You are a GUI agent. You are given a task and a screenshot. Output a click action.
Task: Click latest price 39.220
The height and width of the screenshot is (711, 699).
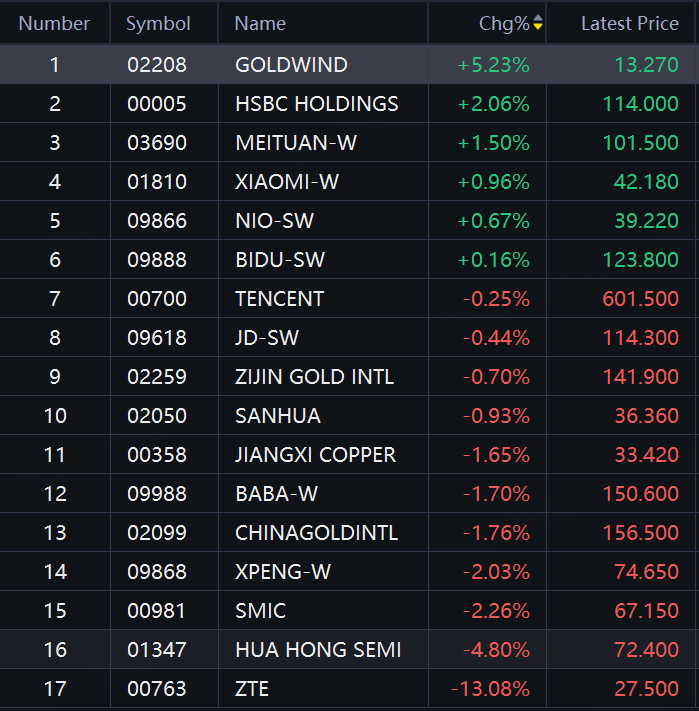[x=646, y=221]
